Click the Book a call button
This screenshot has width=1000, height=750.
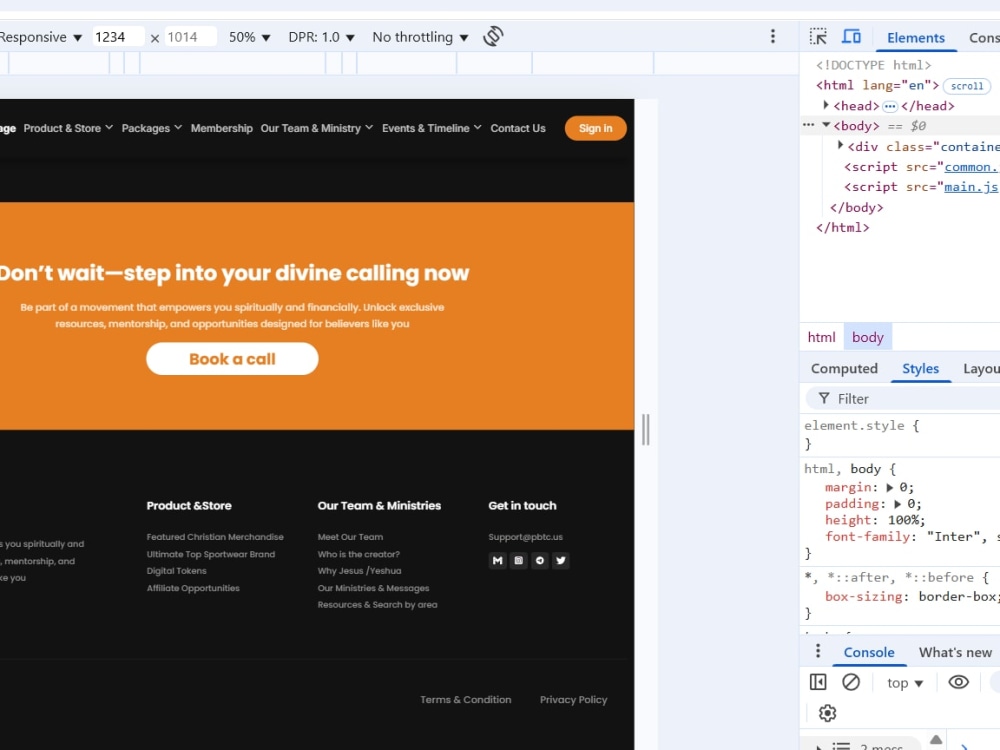(232, 358)
